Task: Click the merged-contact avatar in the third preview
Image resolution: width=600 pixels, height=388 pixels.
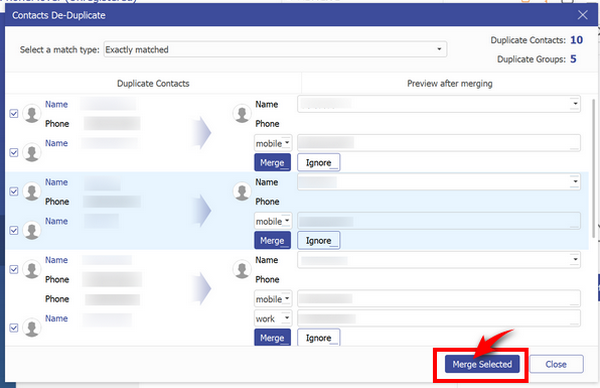Action: [242, 269]
